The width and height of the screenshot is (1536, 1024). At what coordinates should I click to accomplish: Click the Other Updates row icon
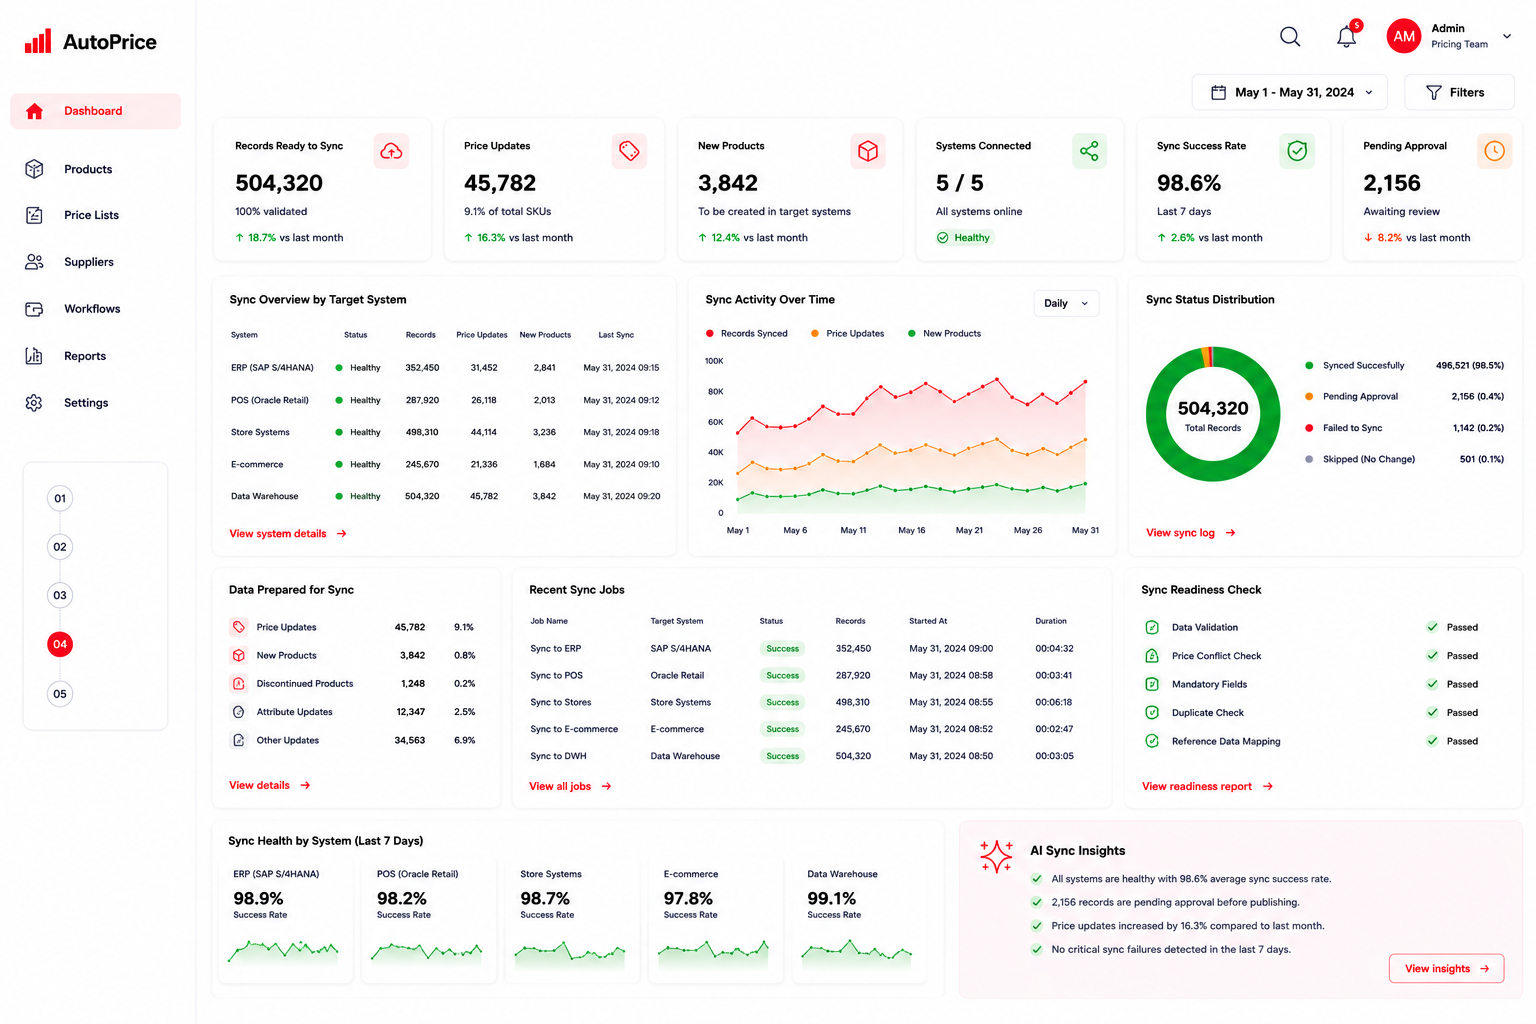[238, 741]
